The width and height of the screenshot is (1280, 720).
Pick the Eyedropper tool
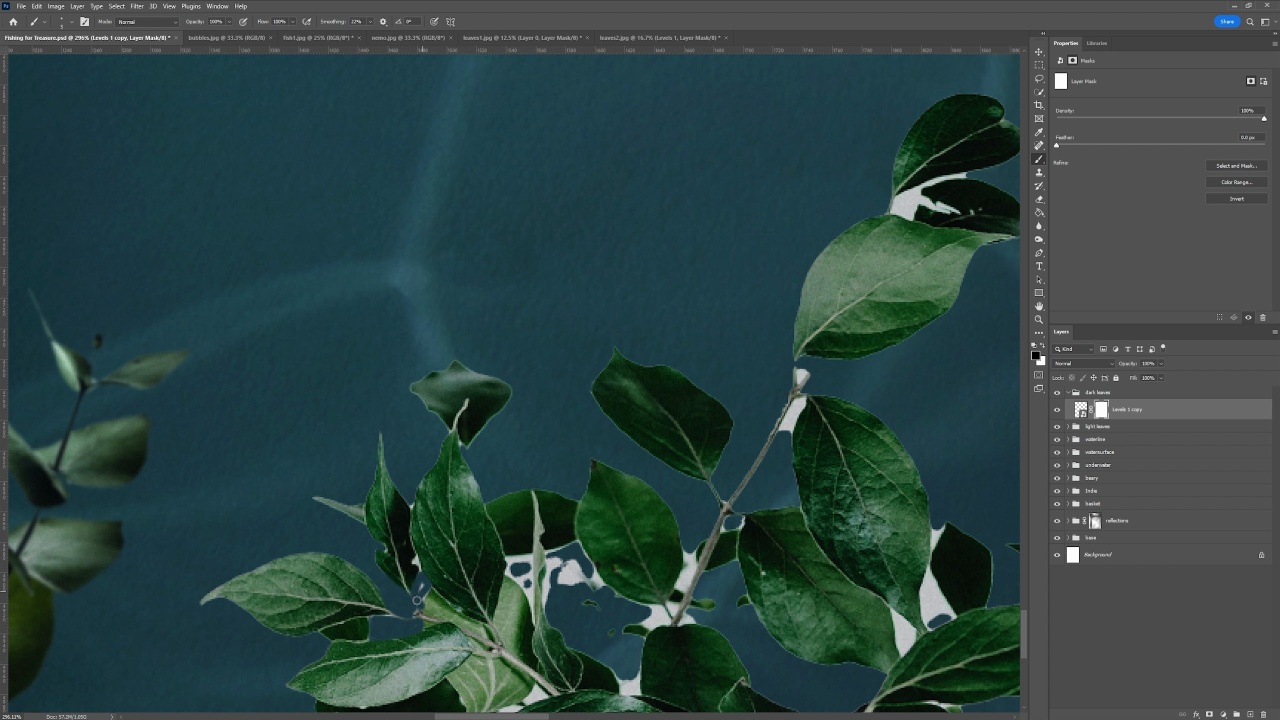coord(1039,132)
